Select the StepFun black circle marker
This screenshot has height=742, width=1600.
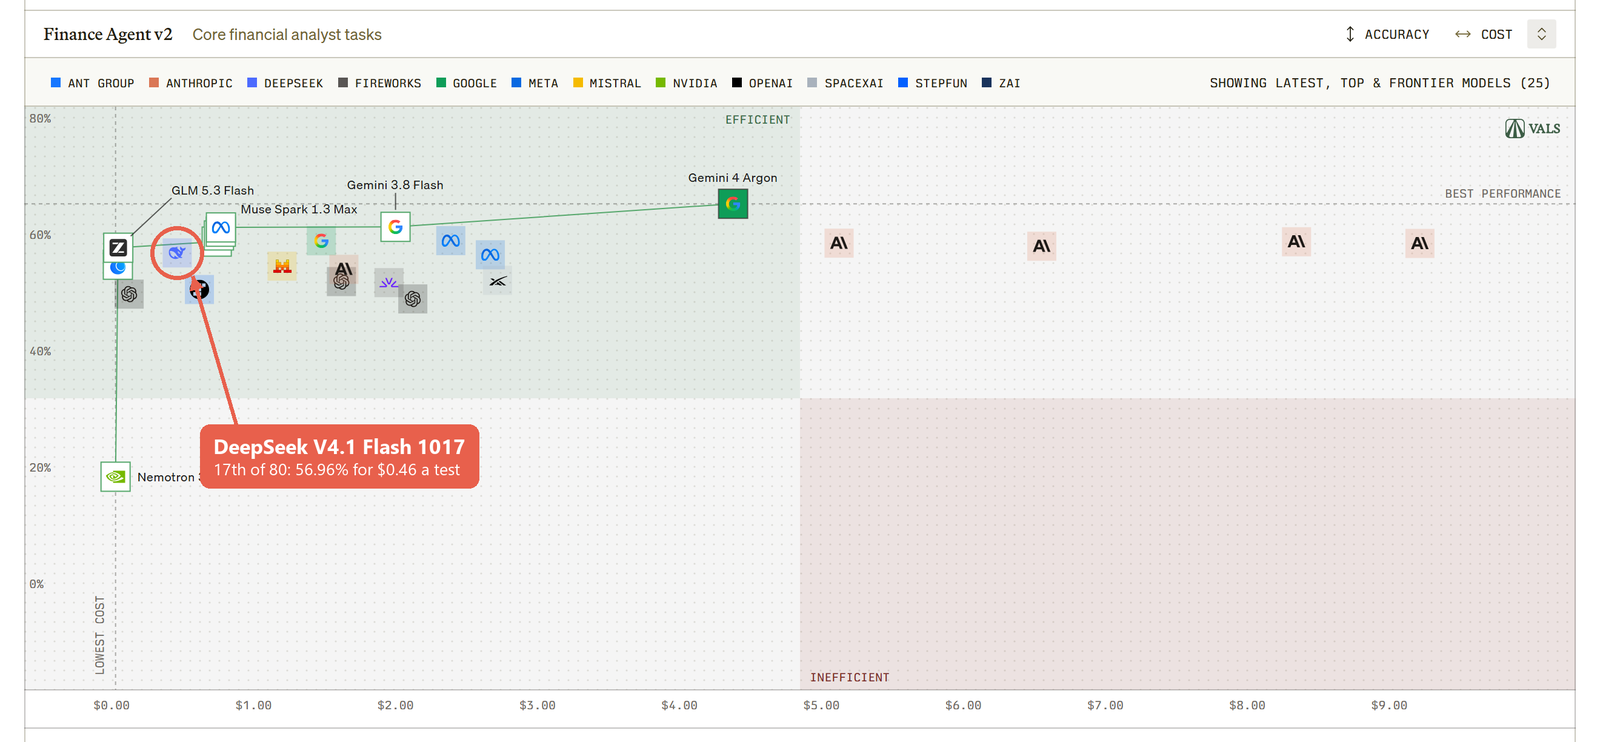(x=200, y=290)
